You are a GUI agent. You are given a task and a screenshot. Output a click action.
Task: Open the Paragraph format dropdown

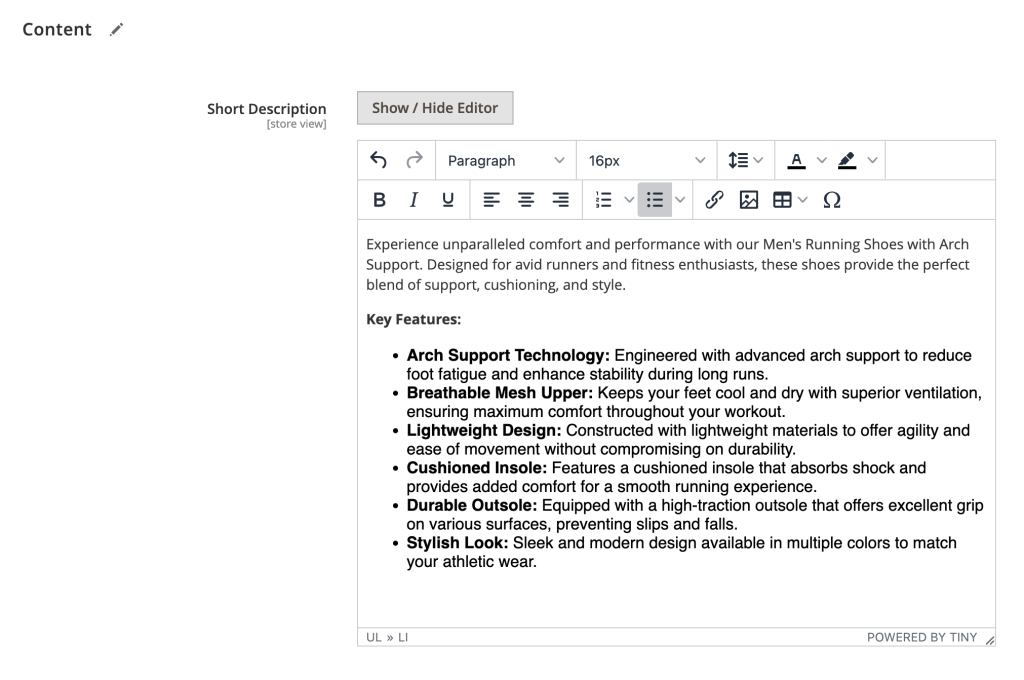[x=505, y=160]
